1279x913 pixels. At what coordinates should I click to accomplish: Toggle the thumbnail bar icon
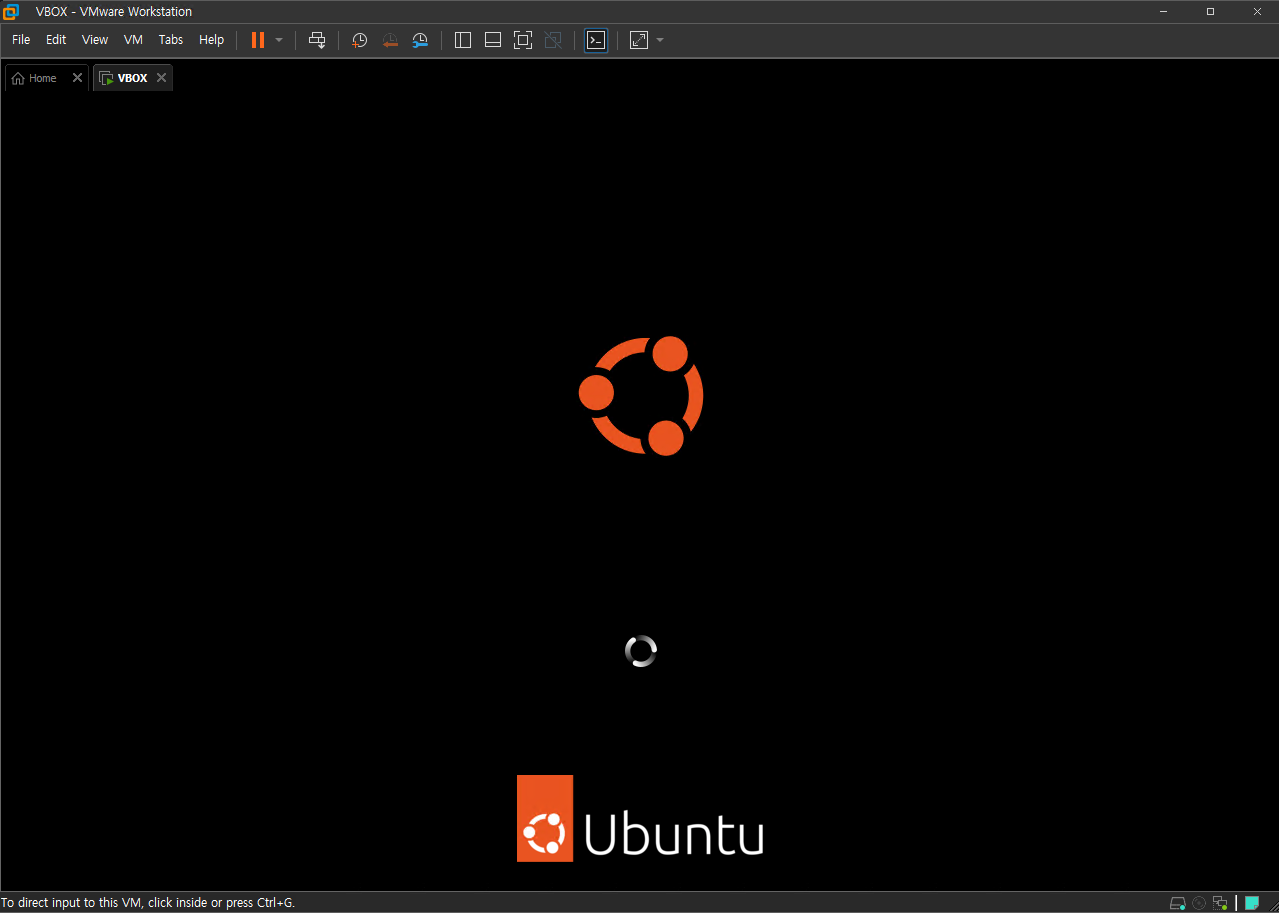pyautogui.click(x=492, y=40)
